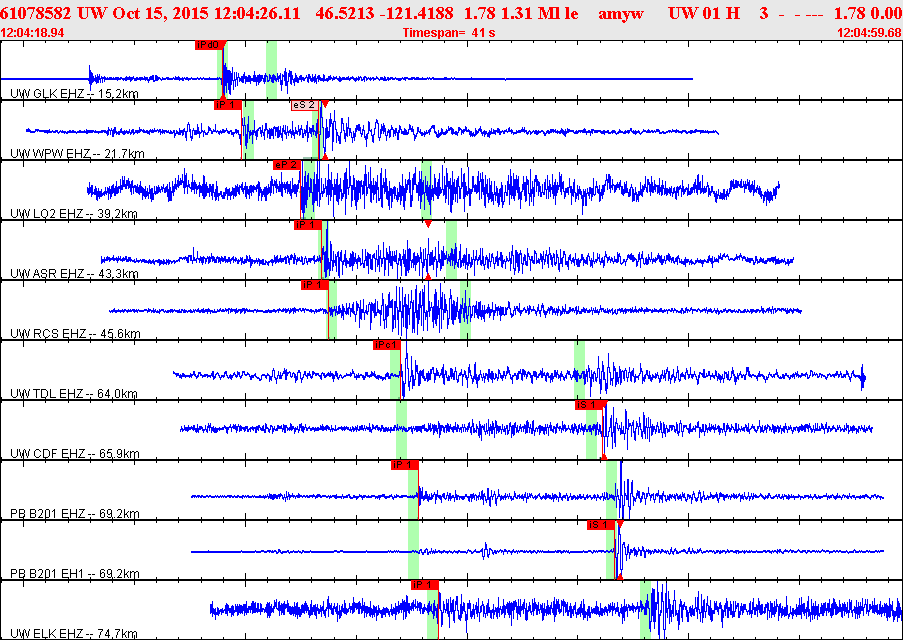Image resolution: width=903 pixels, height=640 pixels.
Task: Click the green S-arrival window on RCS trace
Action: point(465,309)
